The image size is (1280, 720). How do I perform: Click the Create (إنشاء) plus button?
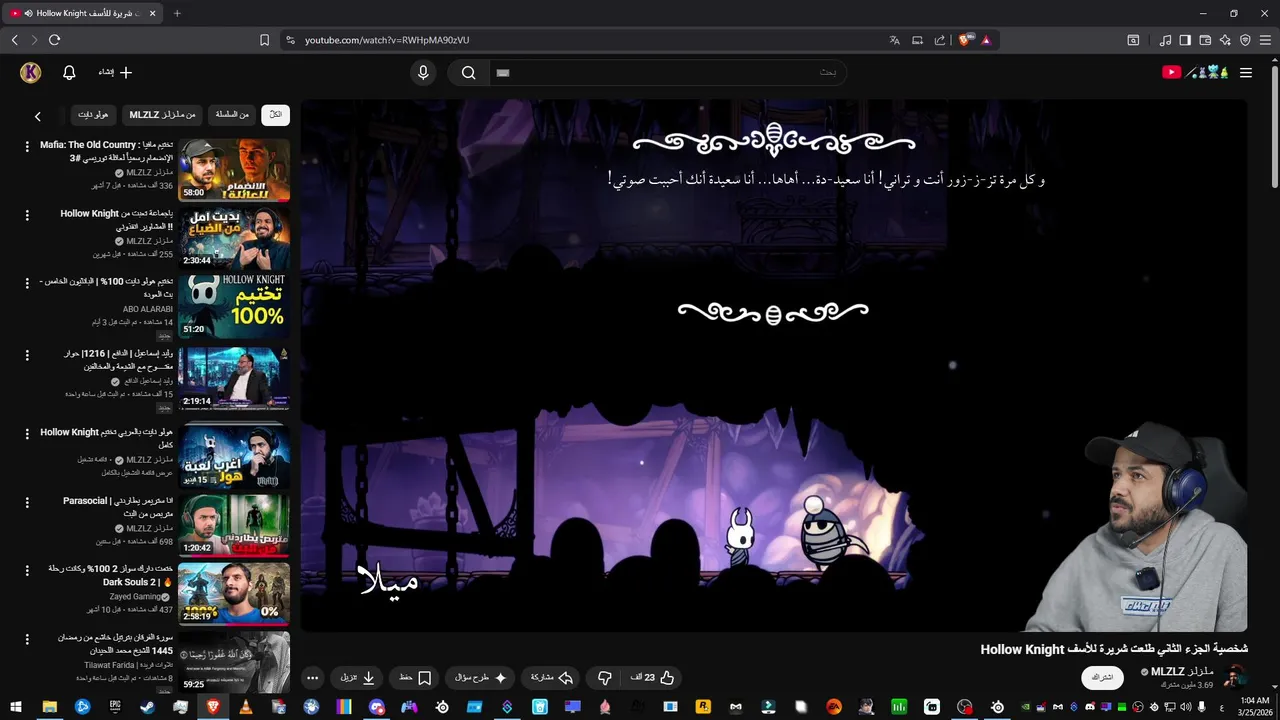point(115,72)
